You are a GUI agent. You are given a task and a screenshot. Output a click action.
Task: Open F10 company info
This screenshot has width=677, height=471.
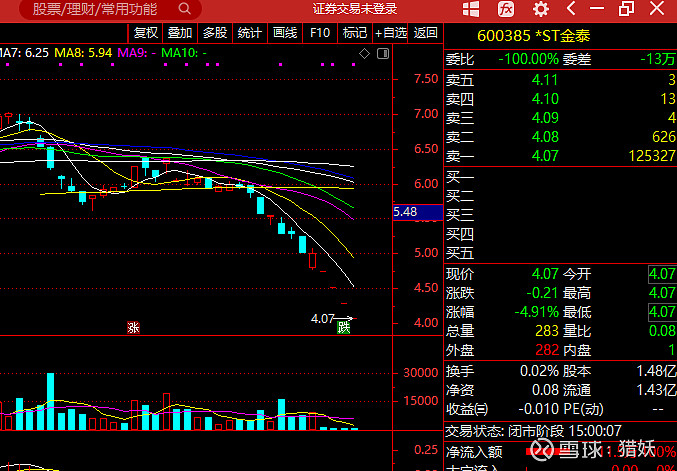coord(320,32)
